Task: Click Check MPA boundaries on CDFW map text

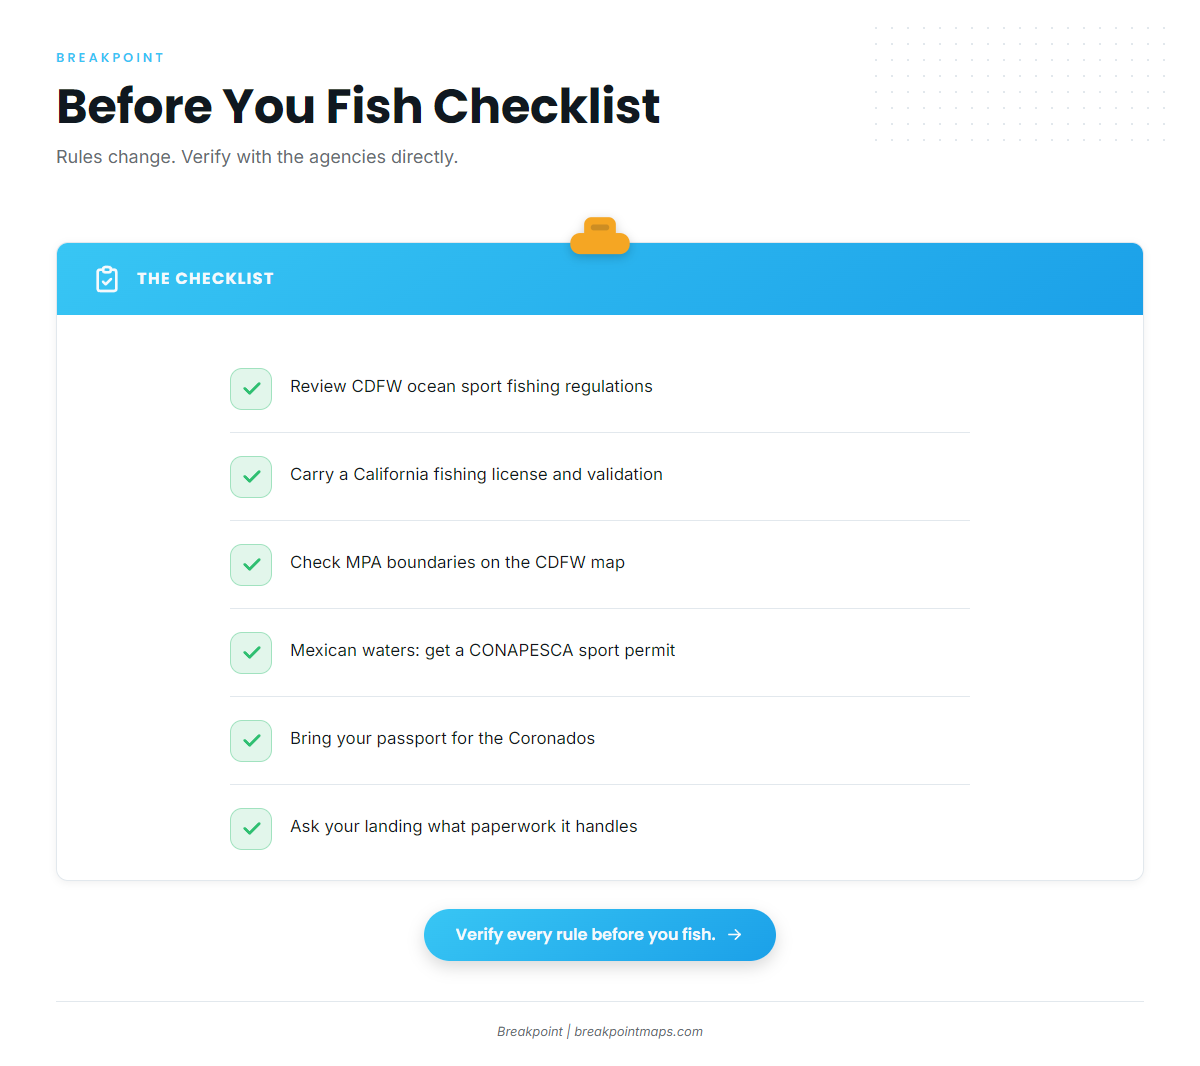Action: coord(457,563)
